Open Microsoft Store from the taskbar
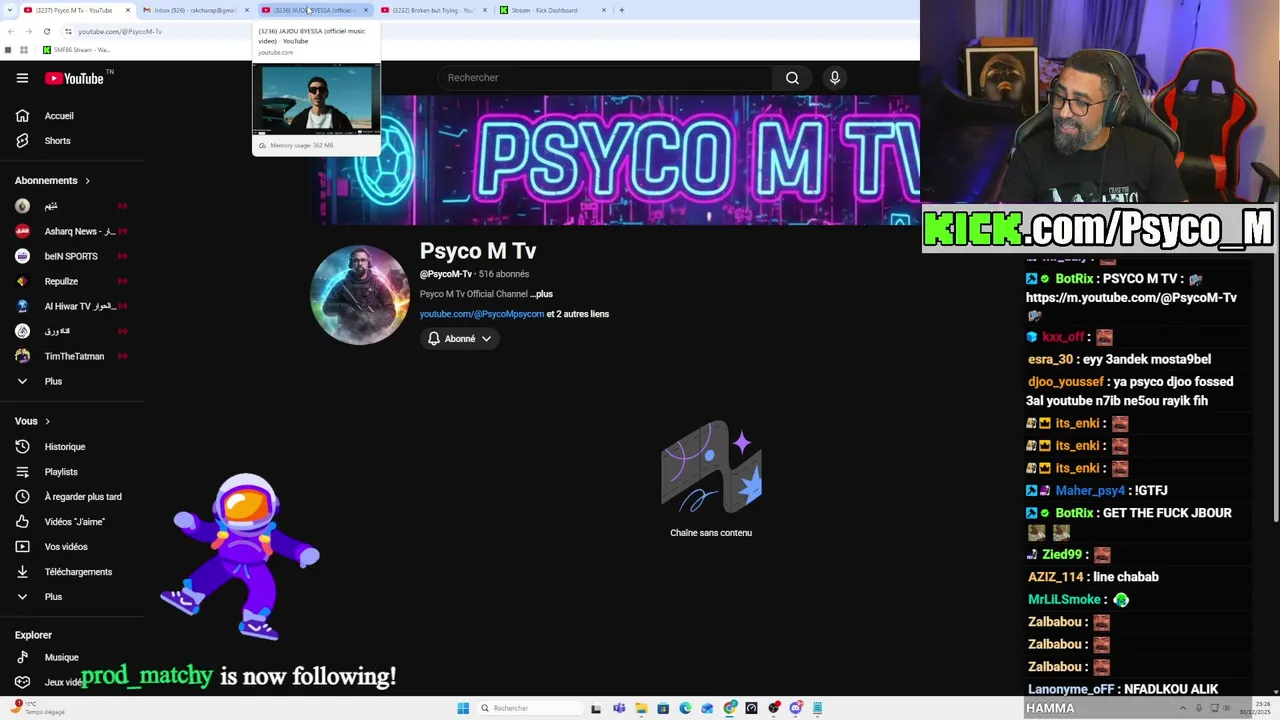Screen dimensions: 1280x720 (x=663, y=708)
